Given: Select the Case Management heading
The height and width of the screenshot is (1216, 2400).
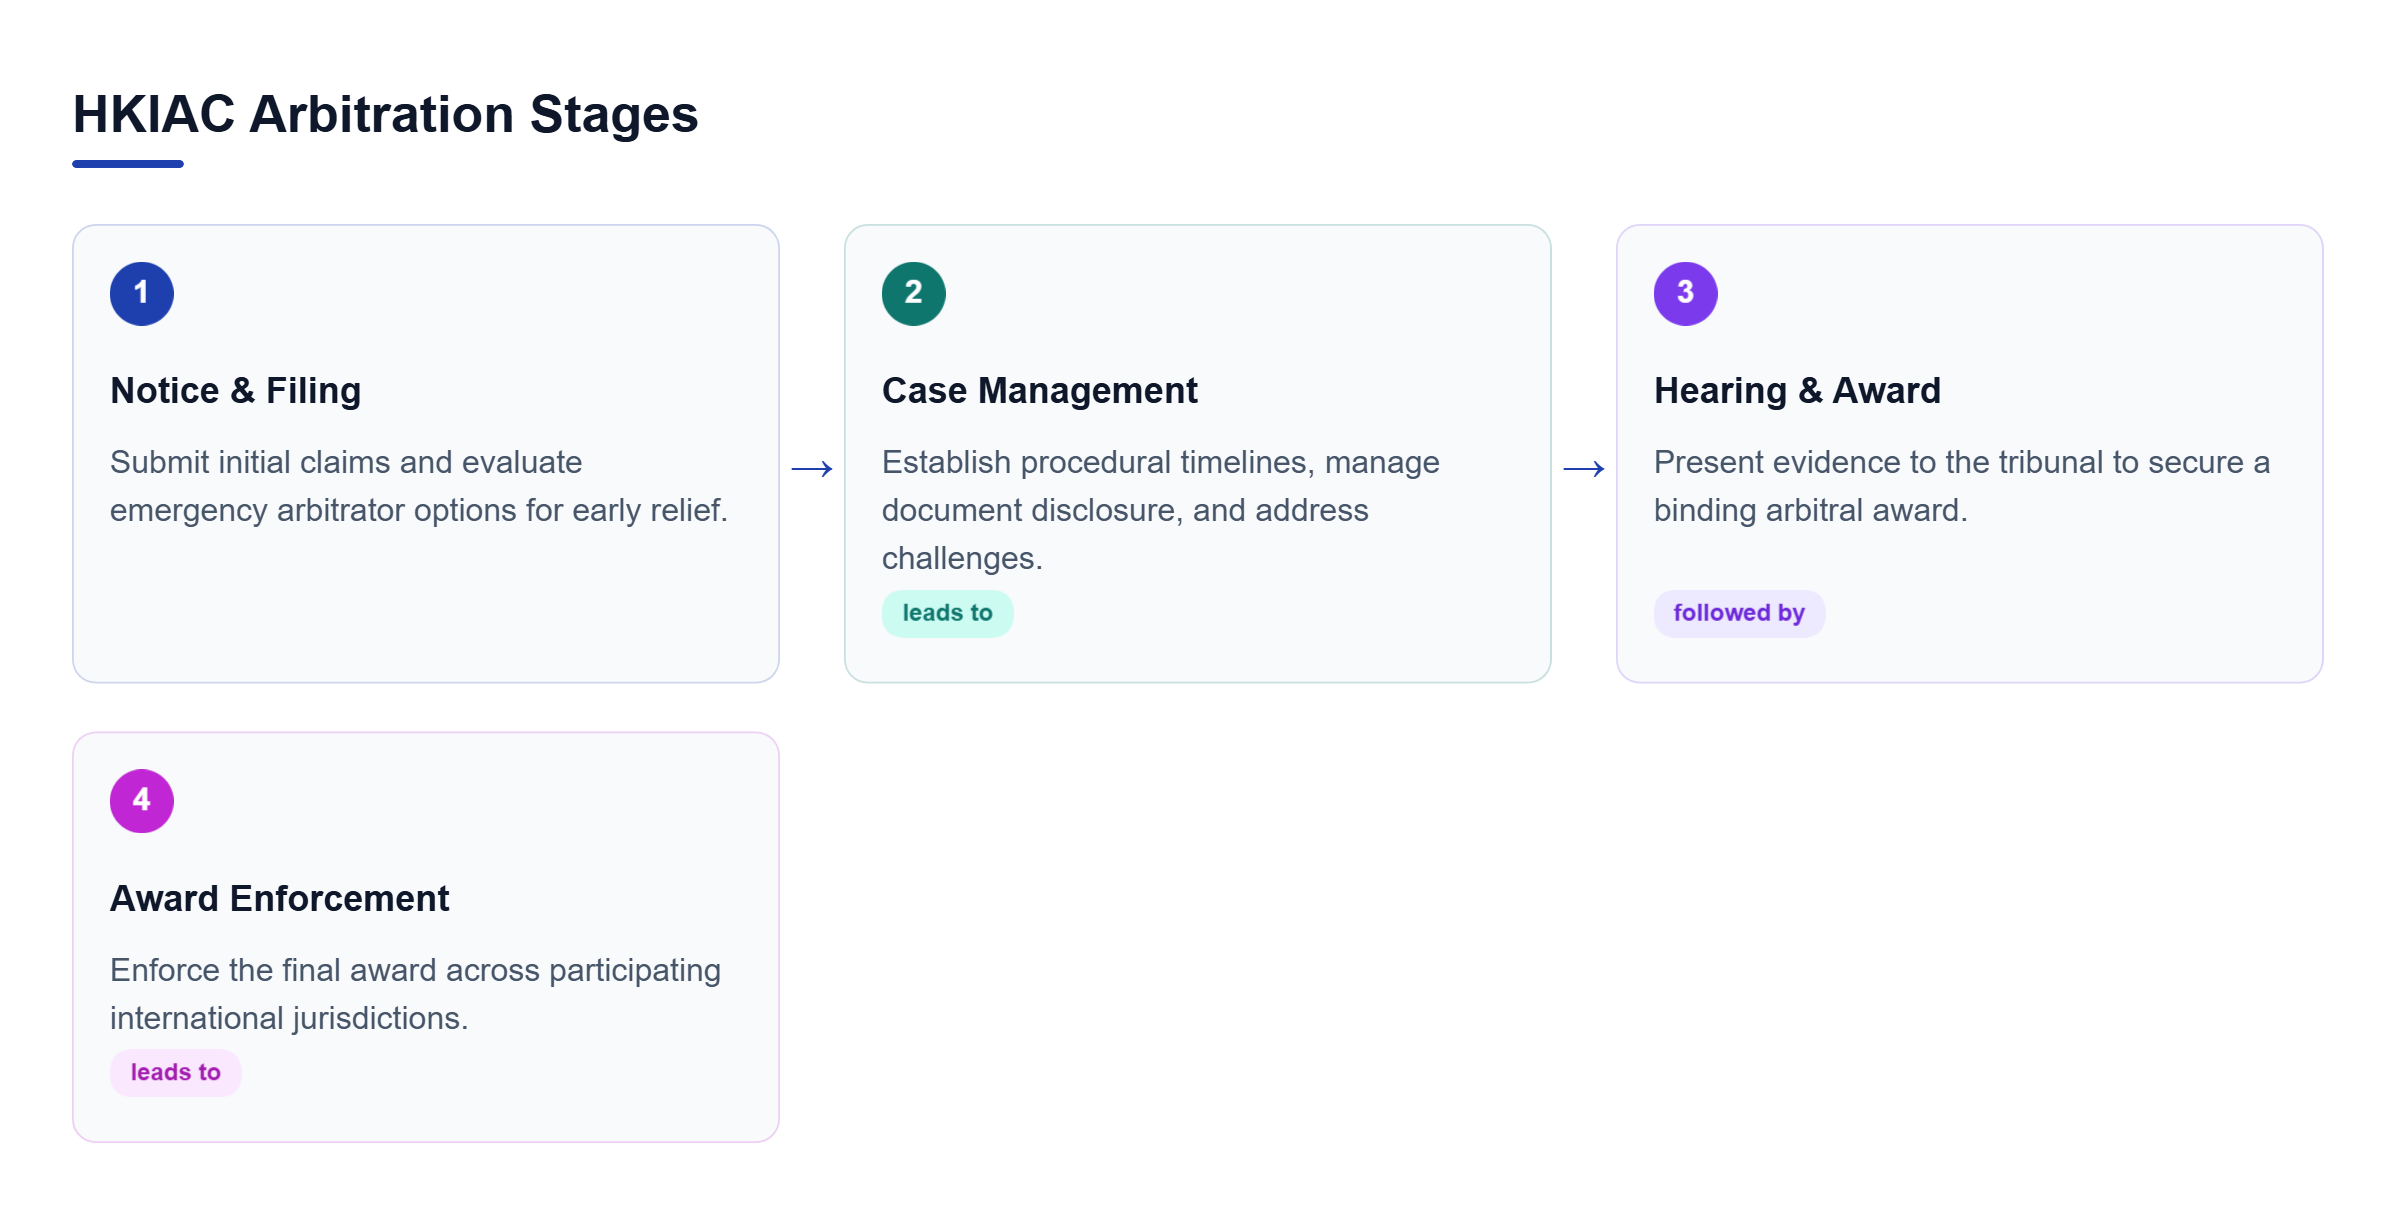Looking at the screenshot, I should [x=1040, y=391].
